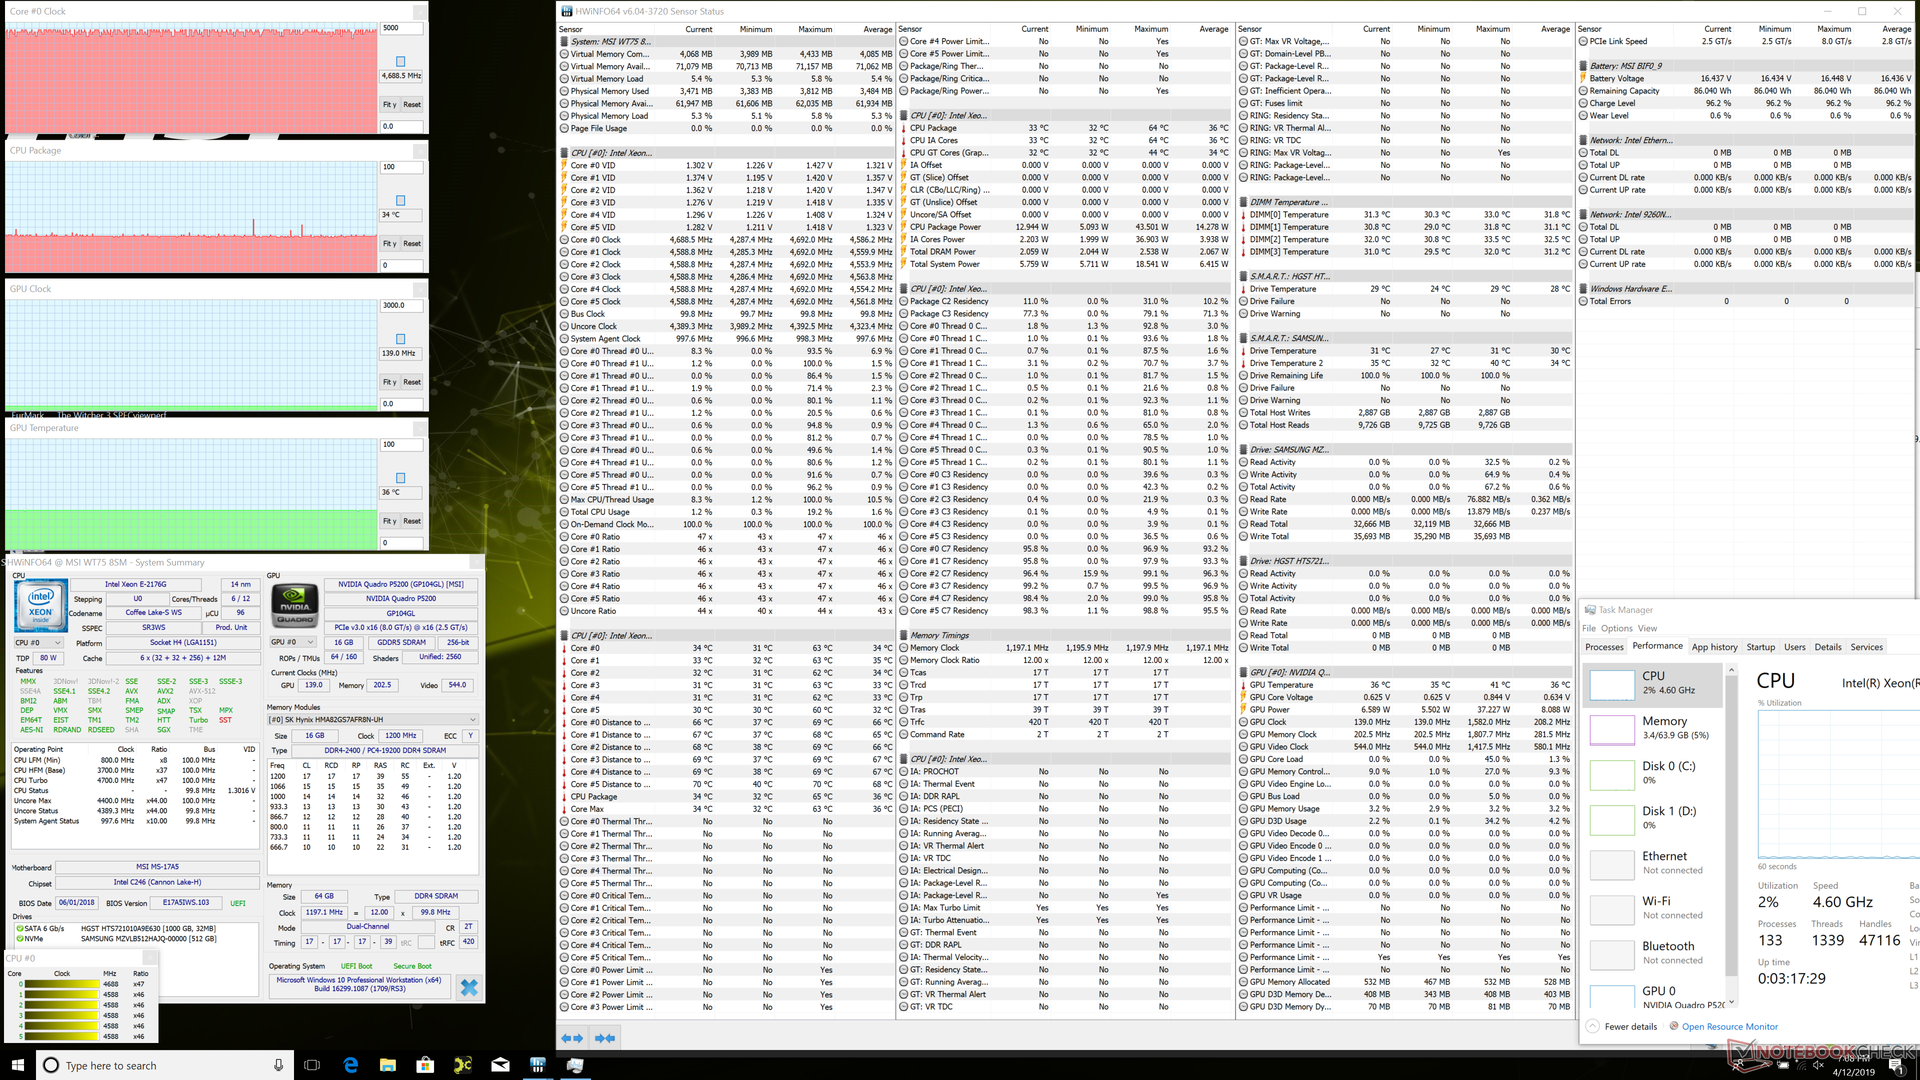Screen dimensions: 1920x1080
Task: Click the double arrow expand button in sensor toolbar
Action: click(605, 1038)
